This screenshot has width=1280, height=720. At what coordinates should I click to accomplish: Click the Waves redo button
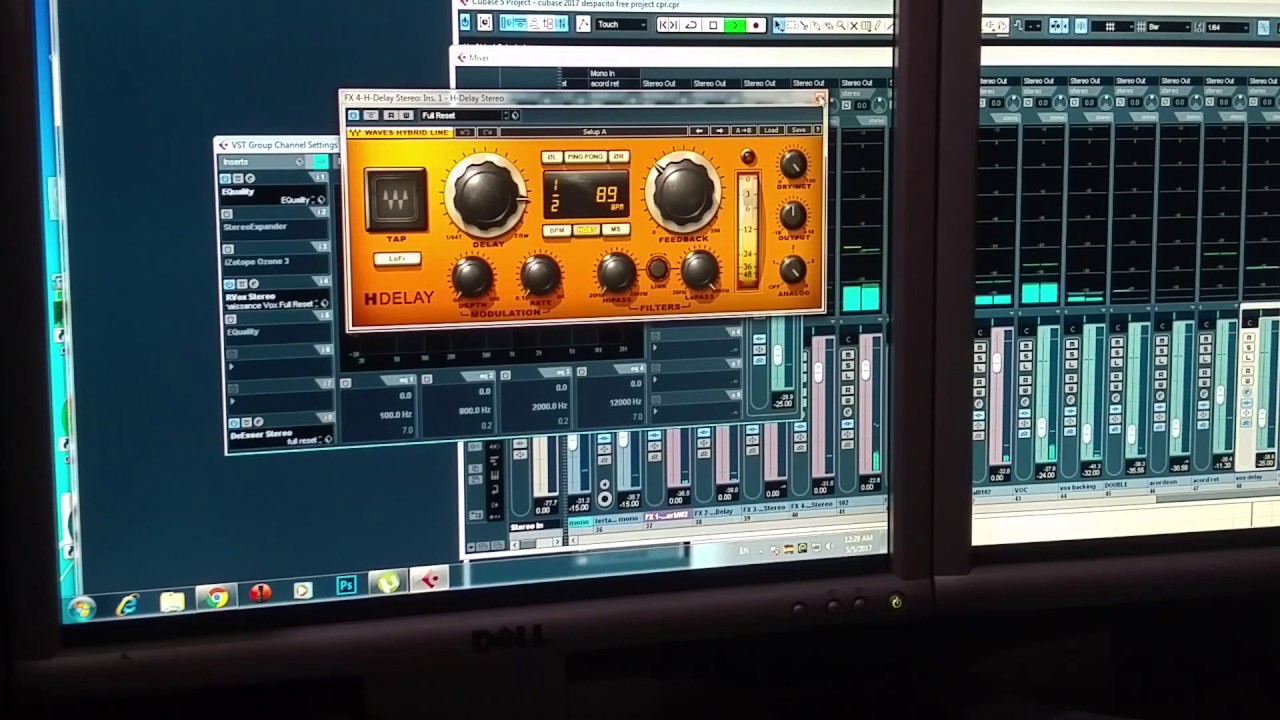point(488,132)
